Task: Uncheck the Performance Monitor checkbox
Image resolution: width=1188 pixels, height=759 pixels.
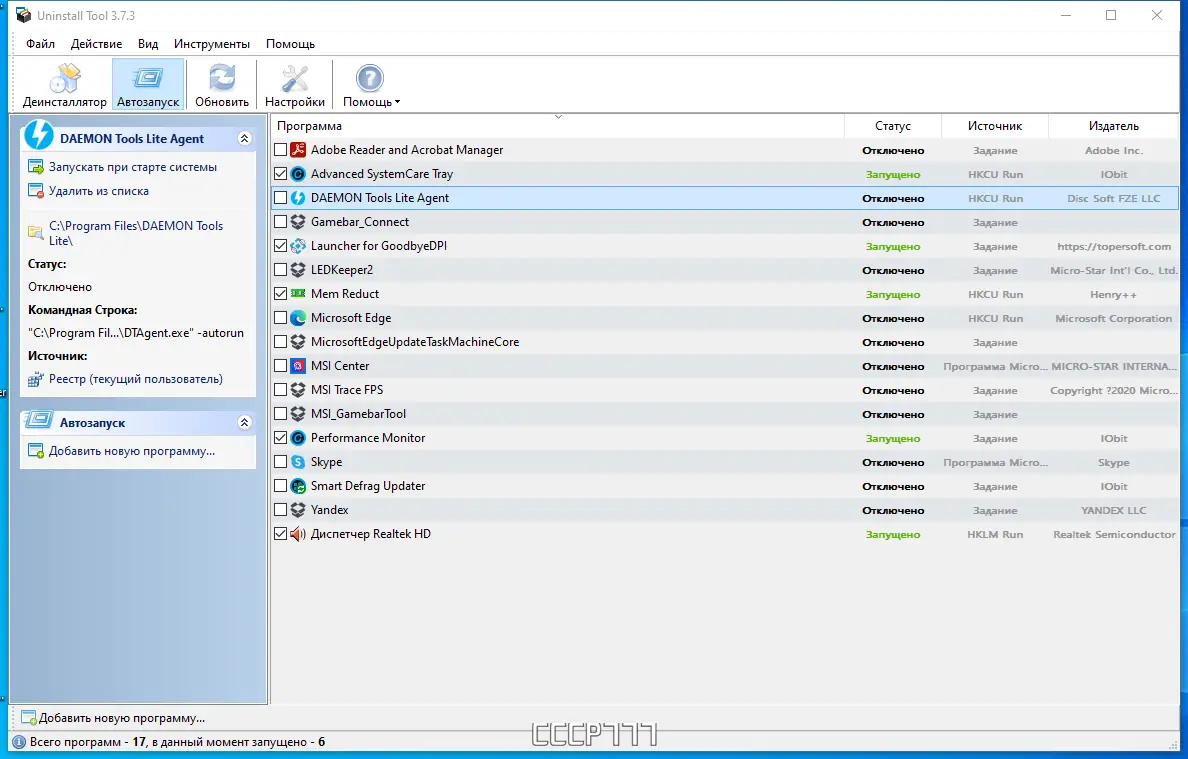Action: 280,438
